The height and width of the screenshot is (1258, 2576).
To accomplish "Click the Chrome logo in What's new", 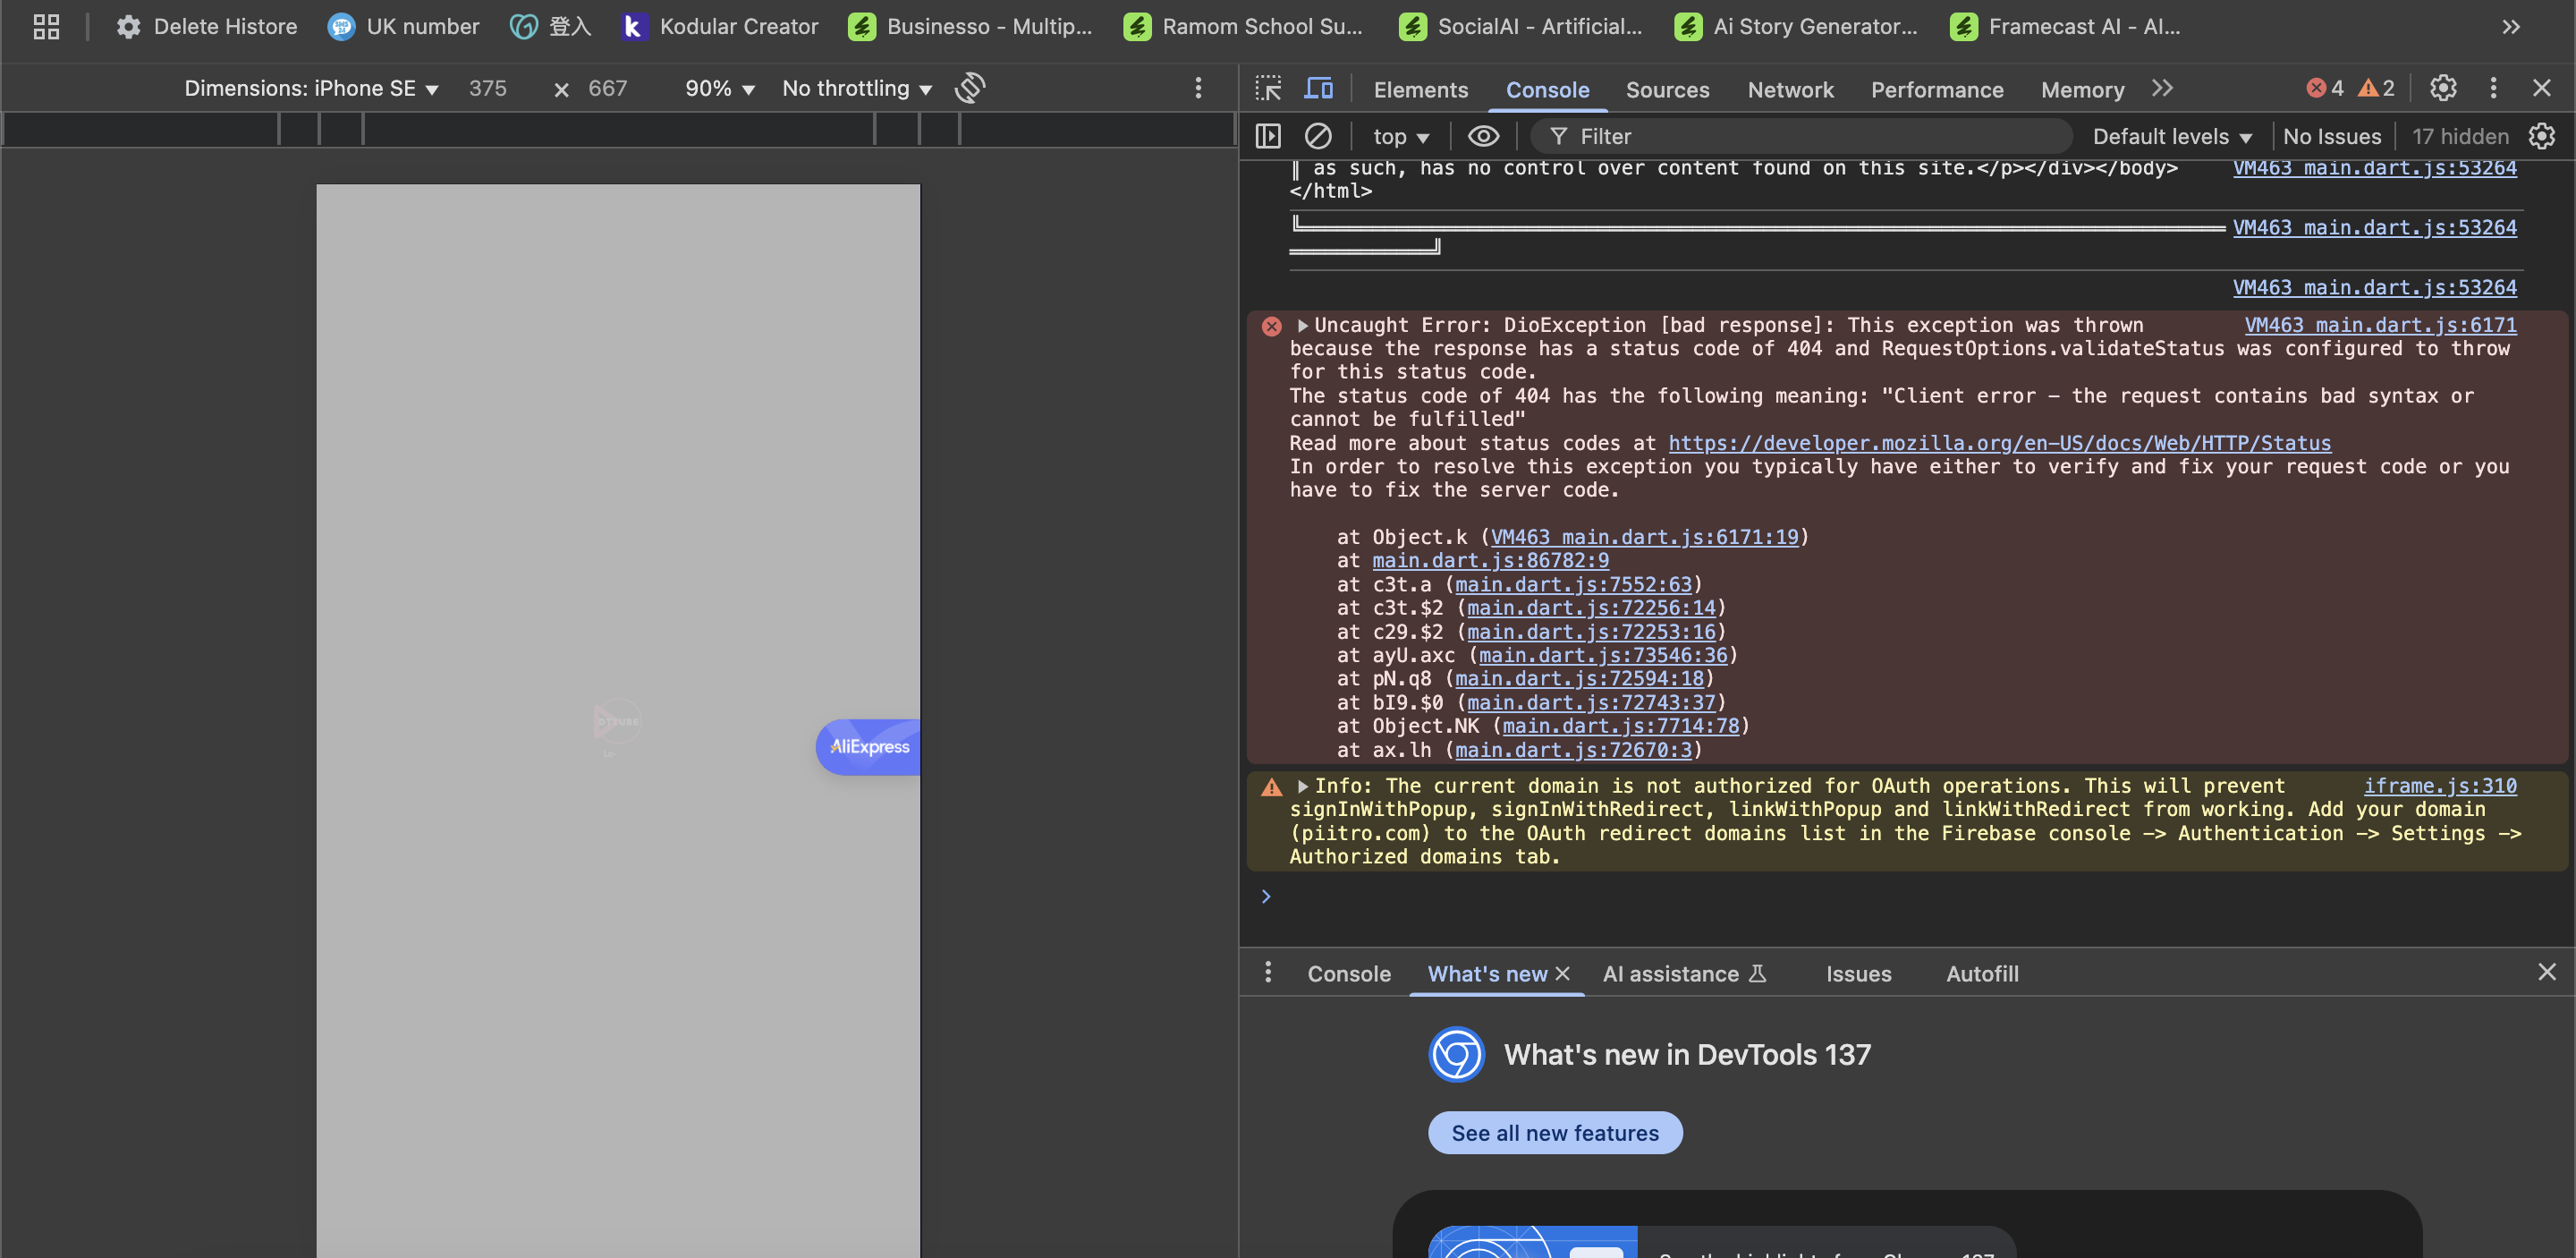I will point(1456,1054).
